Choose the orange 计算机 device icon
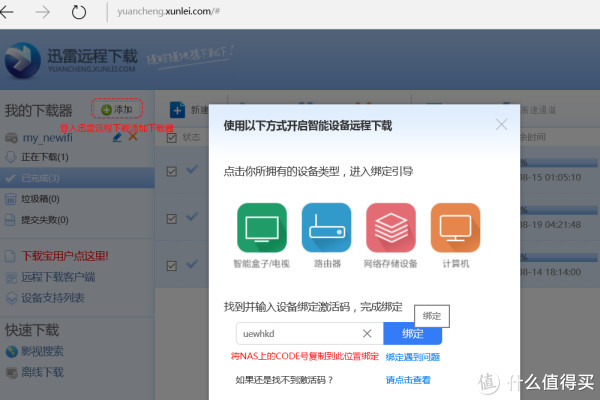 [x=455, y=228]
